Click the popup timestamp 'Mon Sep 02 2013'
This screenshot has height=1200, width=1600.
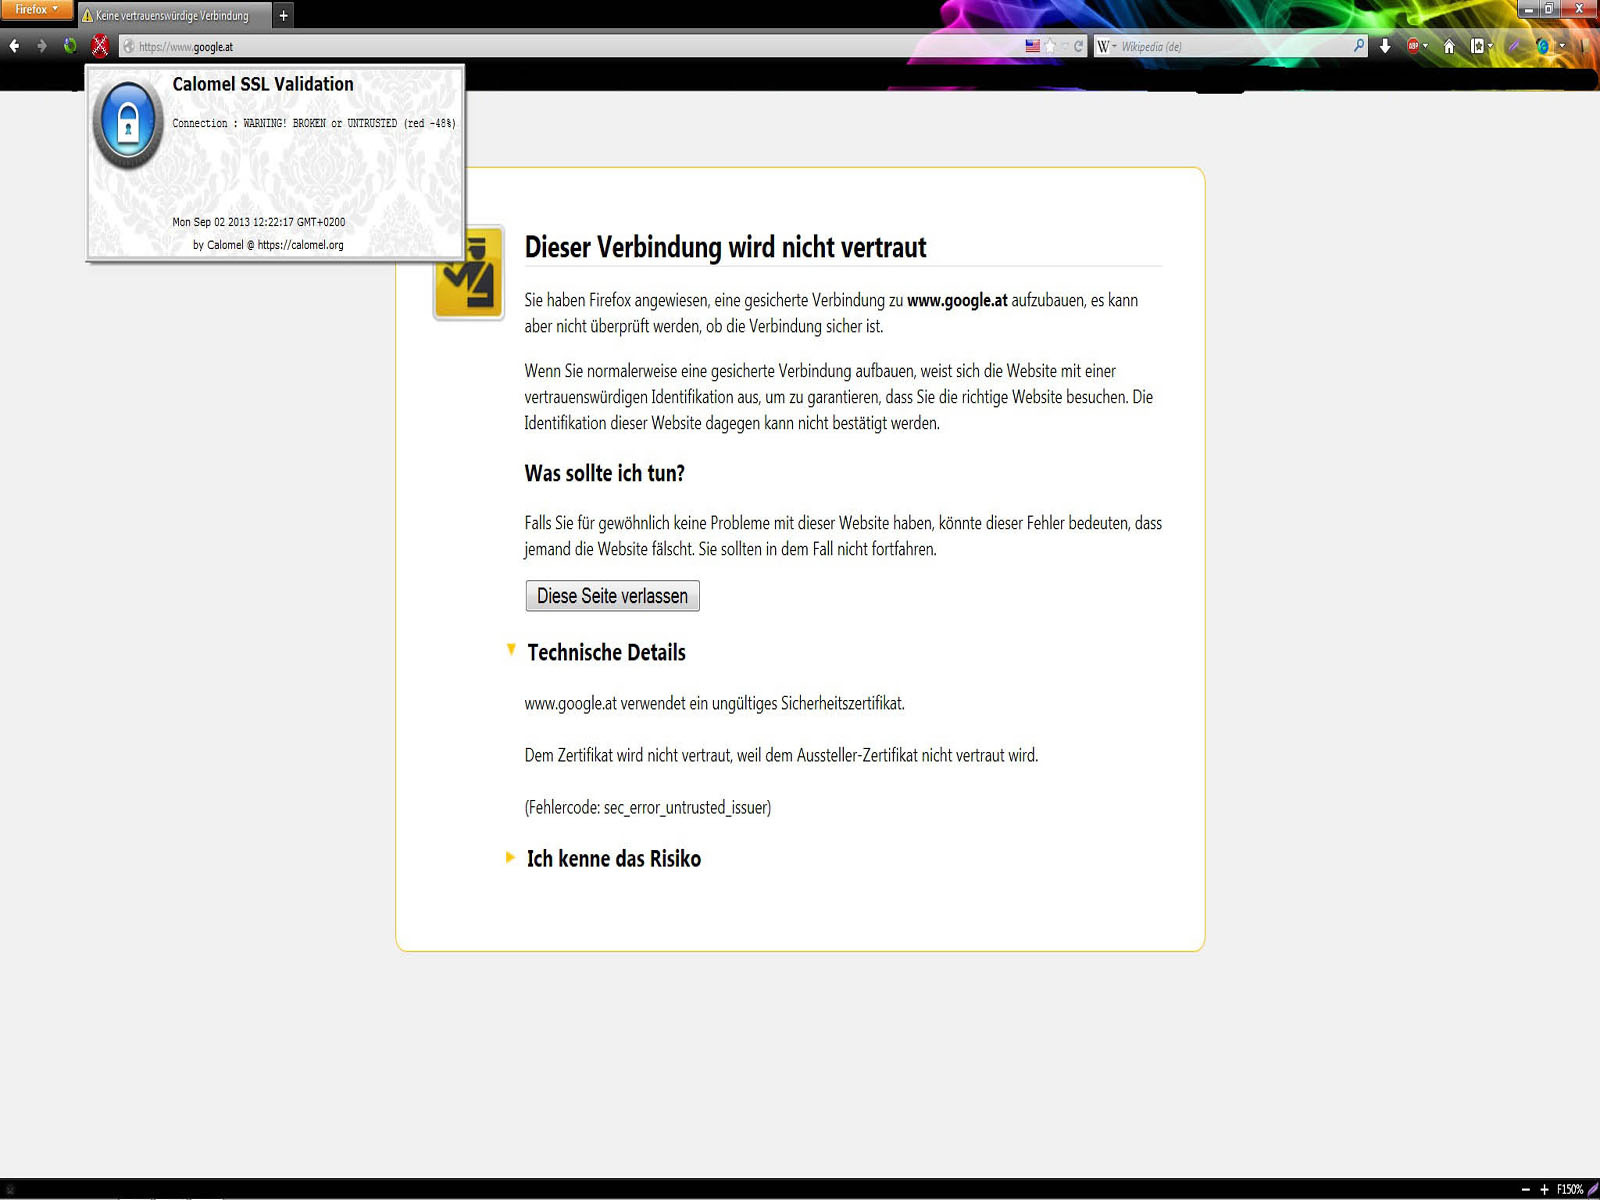pos(259,222)
